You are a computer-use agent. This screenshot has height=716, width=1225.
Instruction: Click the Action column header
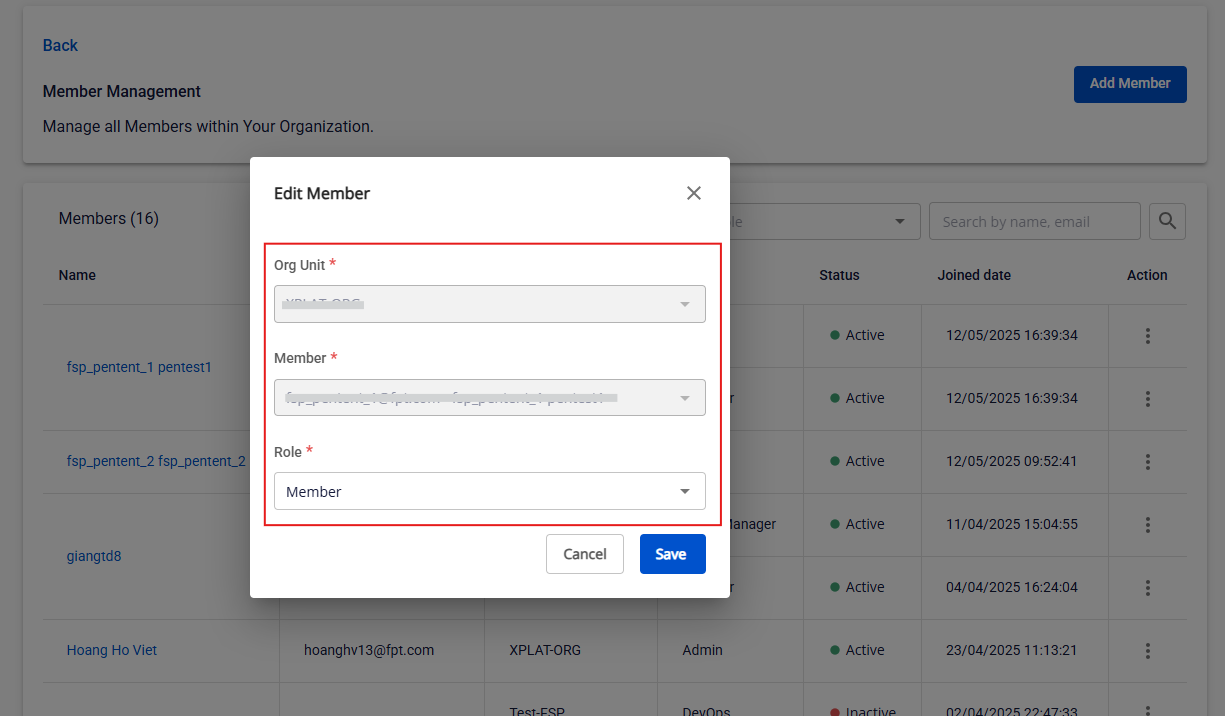(x=1147, y=275)
